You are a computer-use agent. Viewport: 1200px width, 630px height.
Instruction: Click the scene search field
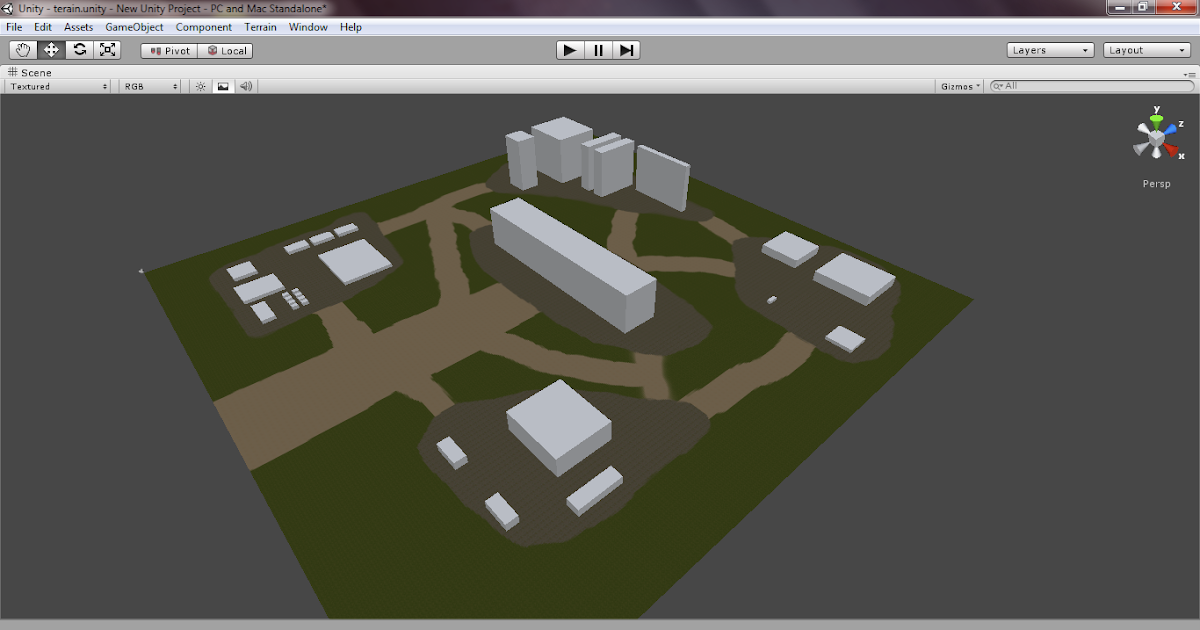pos(1091,86)
